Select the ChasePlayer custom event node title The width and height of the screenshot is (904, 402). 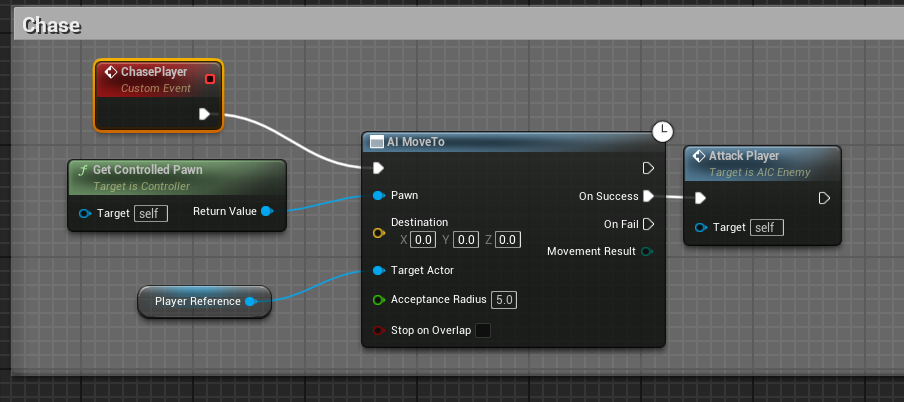point(154,72)
